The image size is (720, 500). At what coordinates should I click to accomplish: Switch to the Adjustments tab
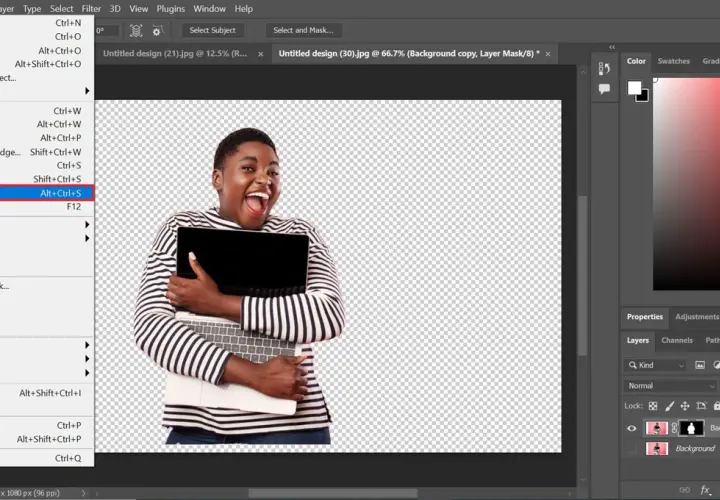pos(697,317)
